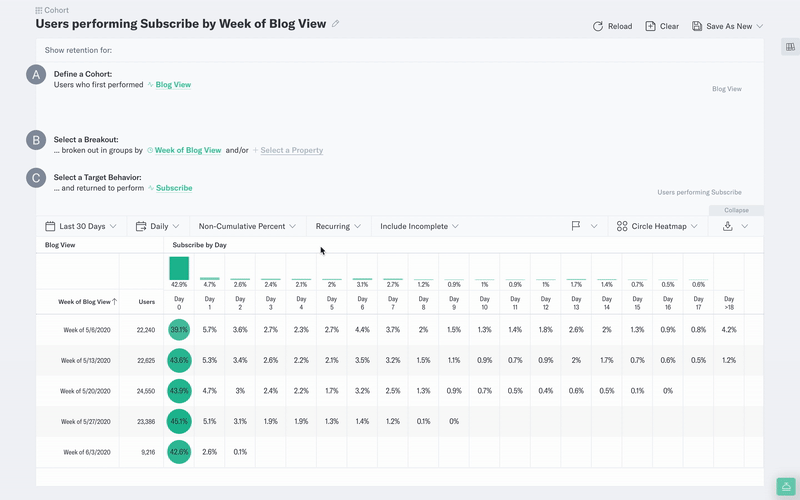800x500 pixels.
Task: Select the Week of 5/13/2020 row label
Action: click(86, 361)
